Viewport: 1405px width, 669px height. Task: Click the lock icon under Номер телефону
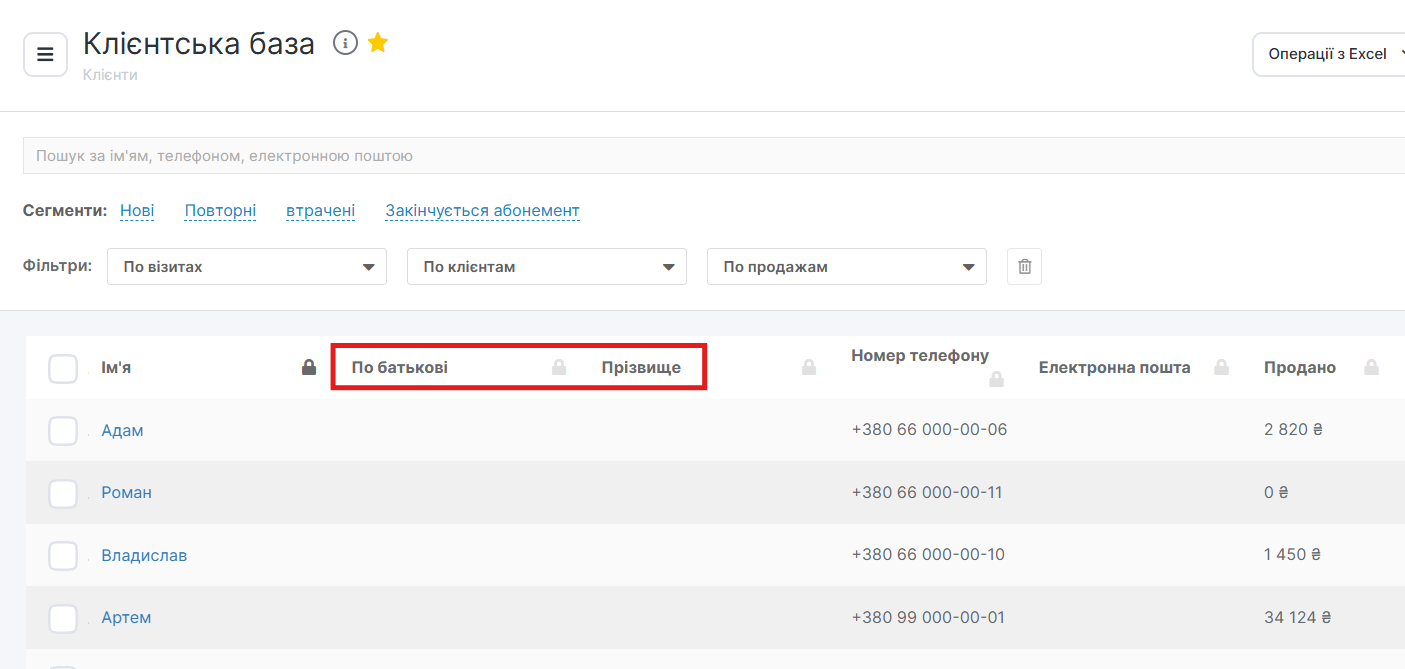[996, 379]
